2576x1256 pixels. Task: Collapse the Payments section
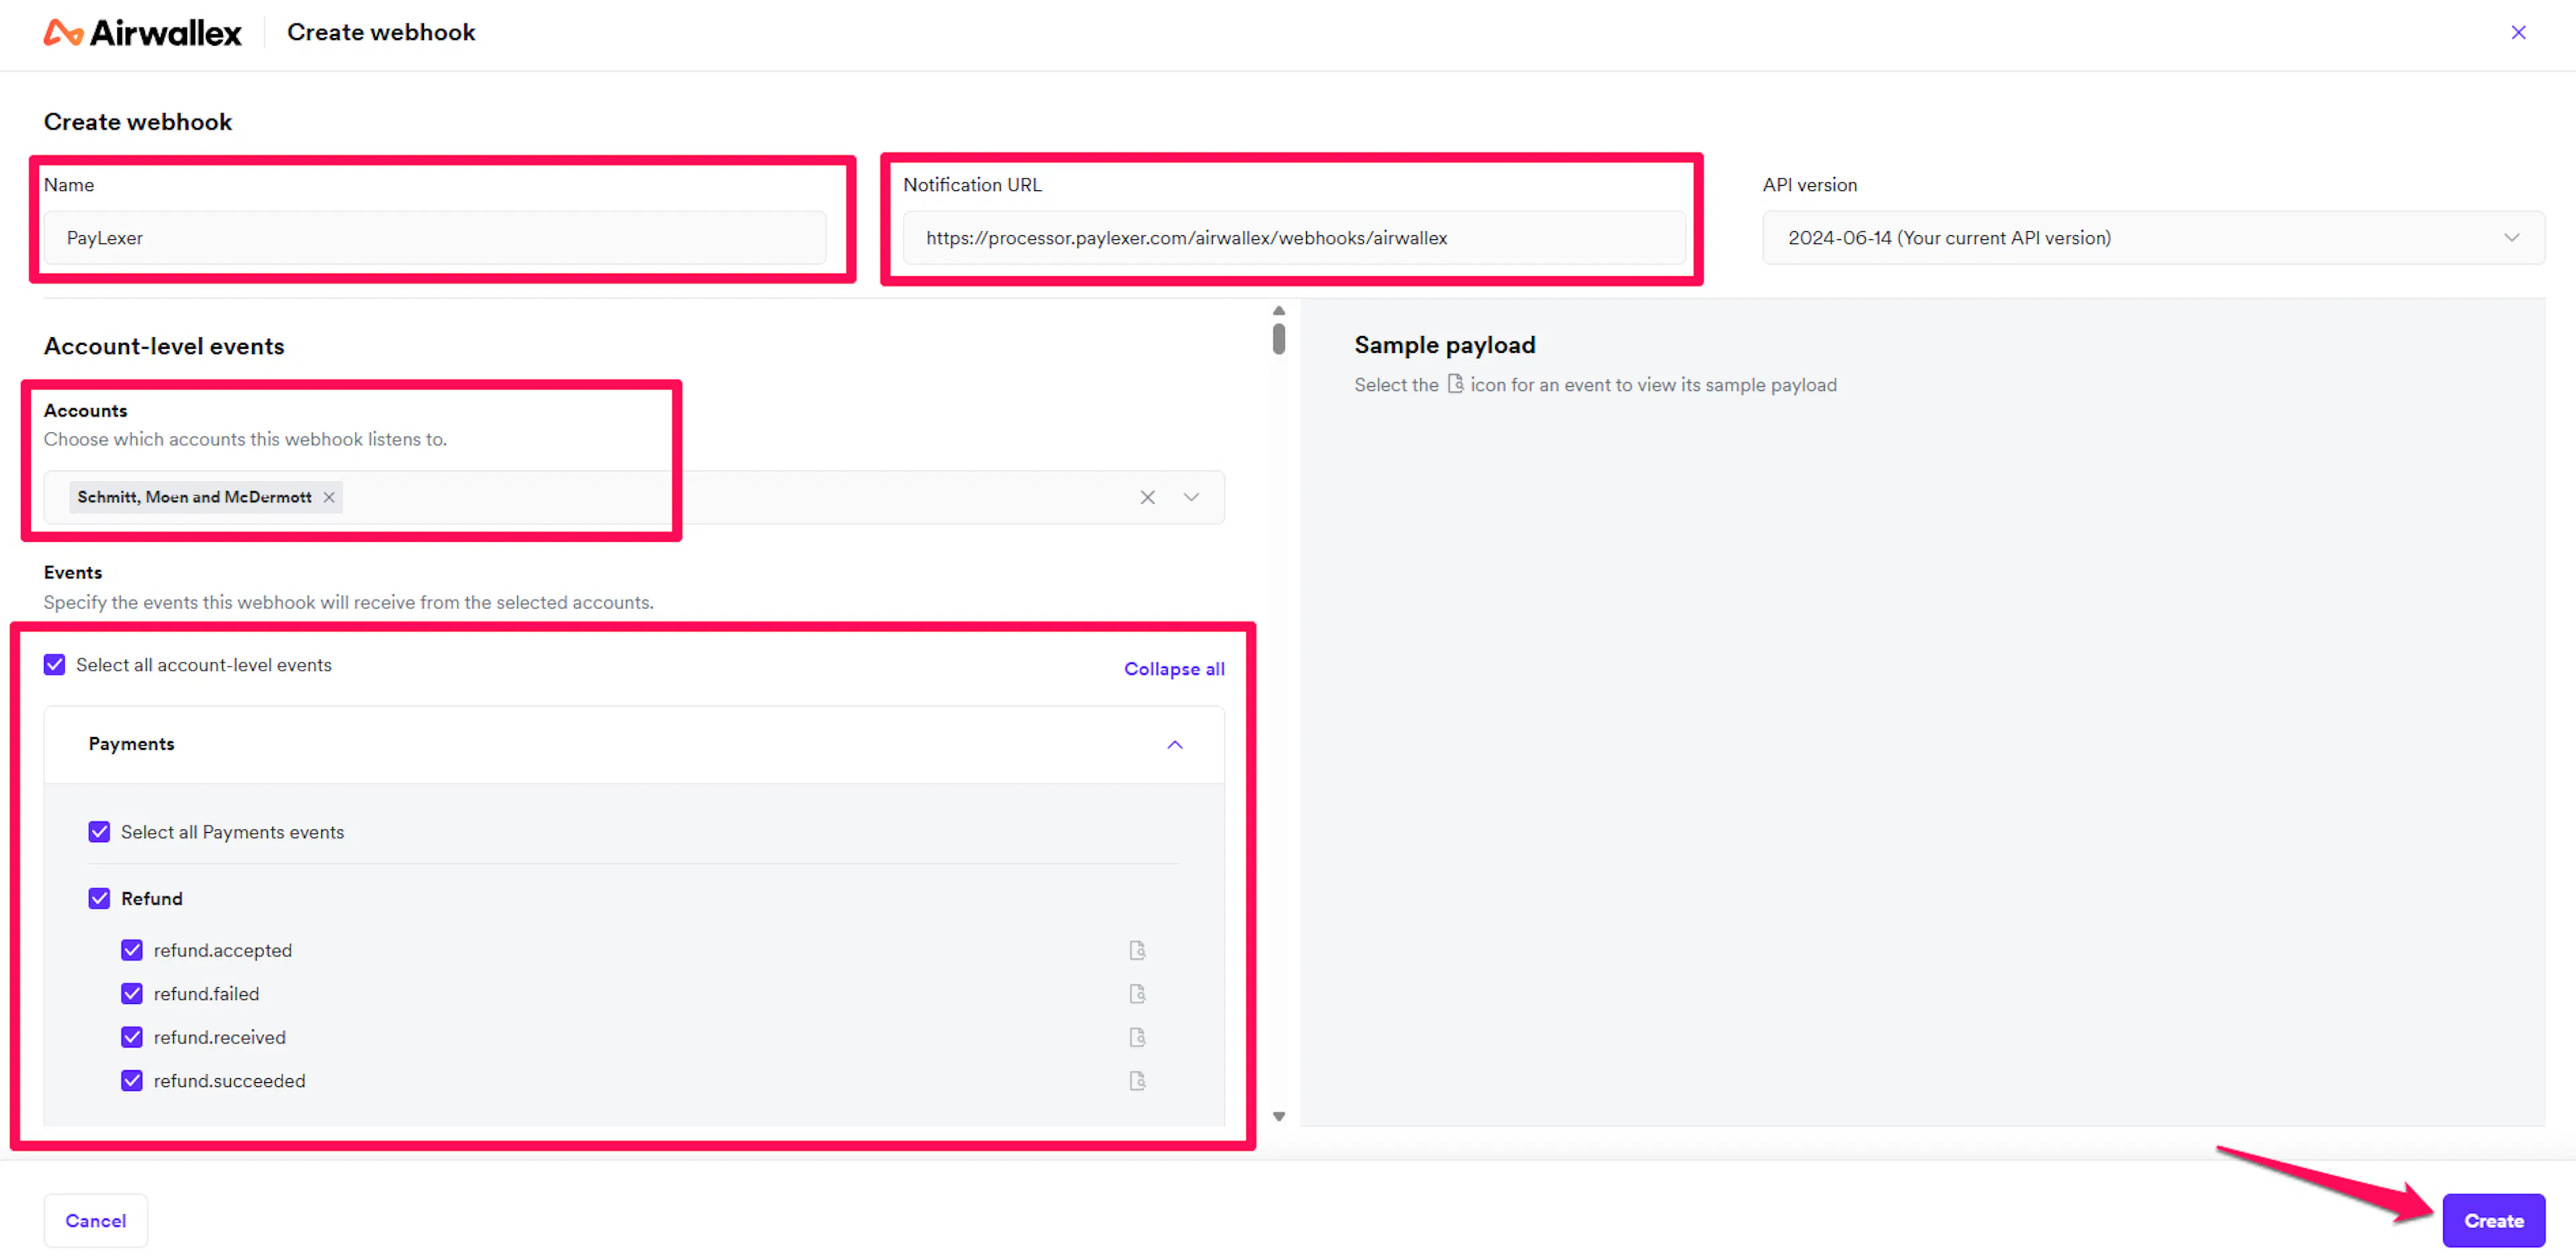point(1175,744)
